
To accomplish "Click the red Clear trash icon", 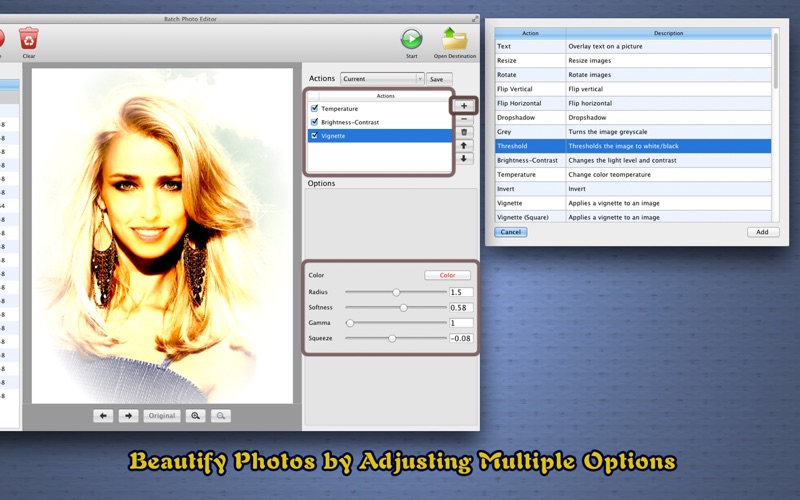I will click(x=28, y=38).
